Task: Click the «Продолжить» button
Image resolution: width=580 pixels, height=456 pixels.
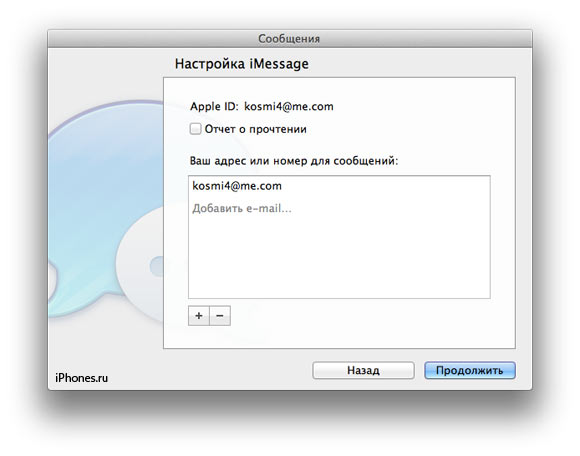Action: 470,370
